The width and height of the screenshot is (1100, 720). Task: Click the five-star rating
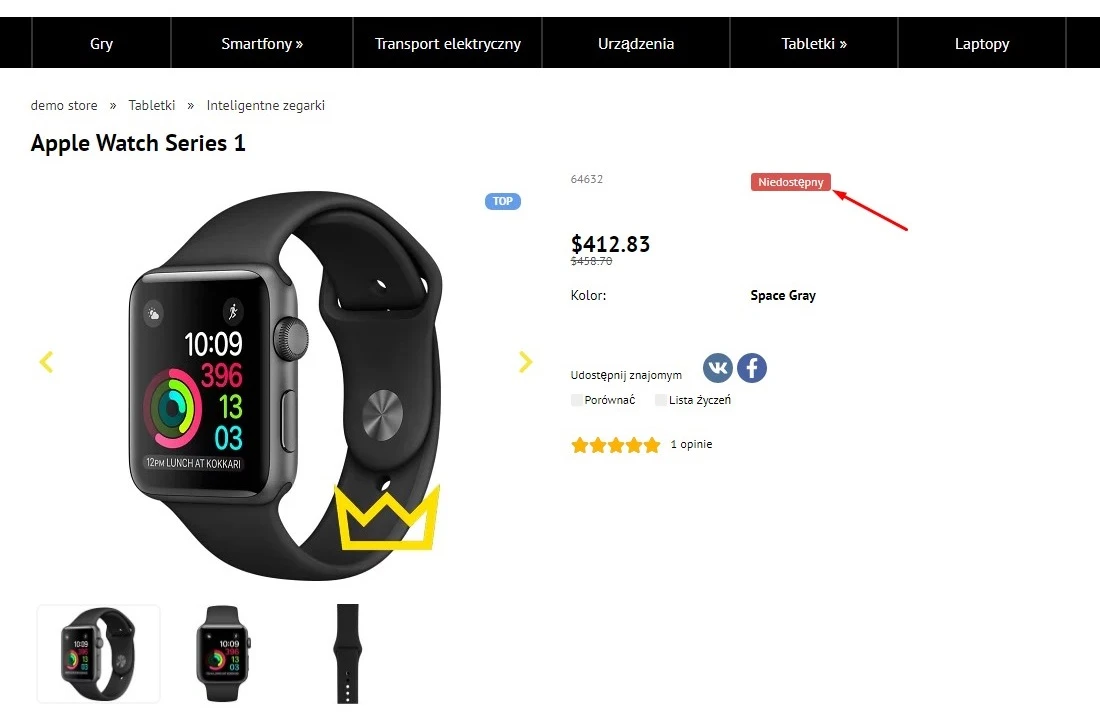pyautogui.click(x=615, y=445)
